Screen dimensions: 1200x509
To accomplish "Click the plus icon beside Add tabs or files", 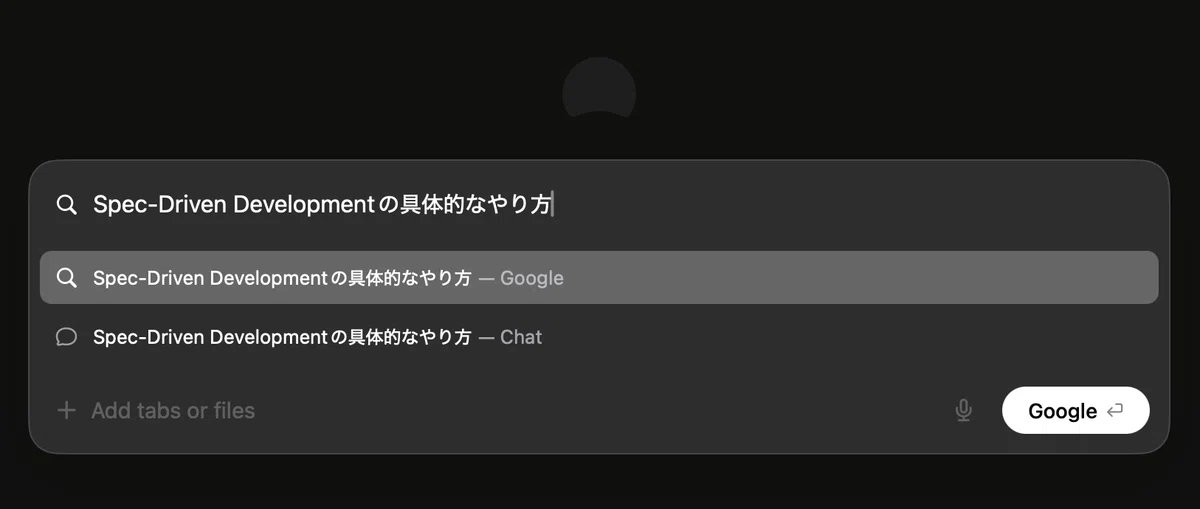I will (66, 410).
